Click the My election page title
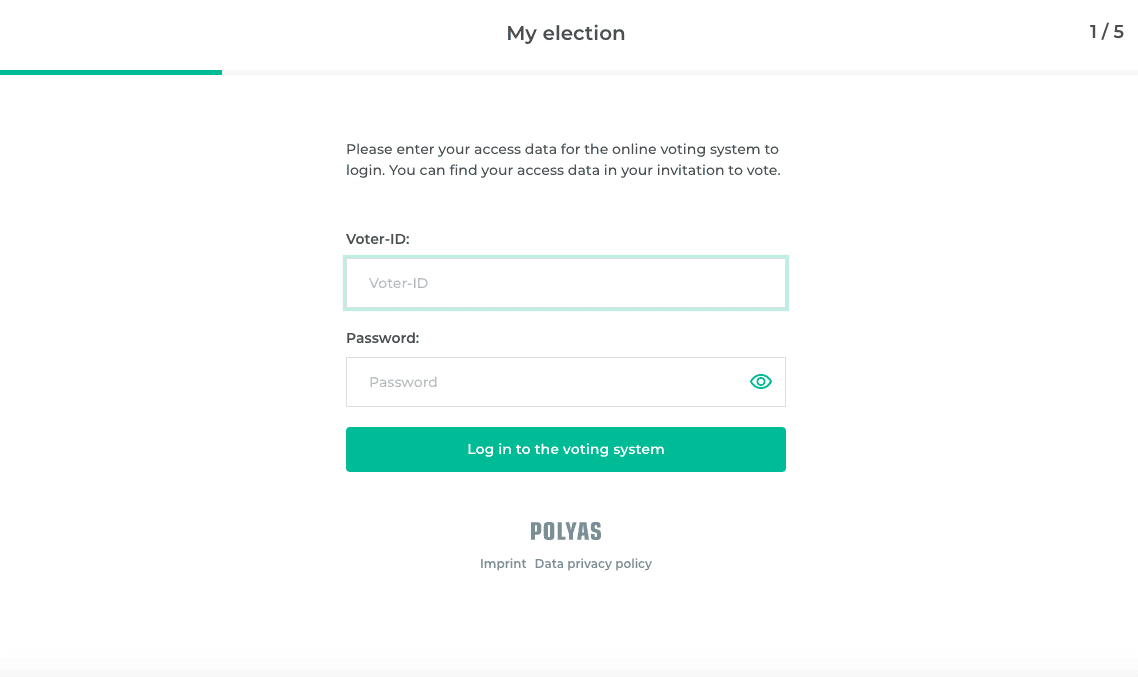 pyautogui.click(x=566, y=33)
